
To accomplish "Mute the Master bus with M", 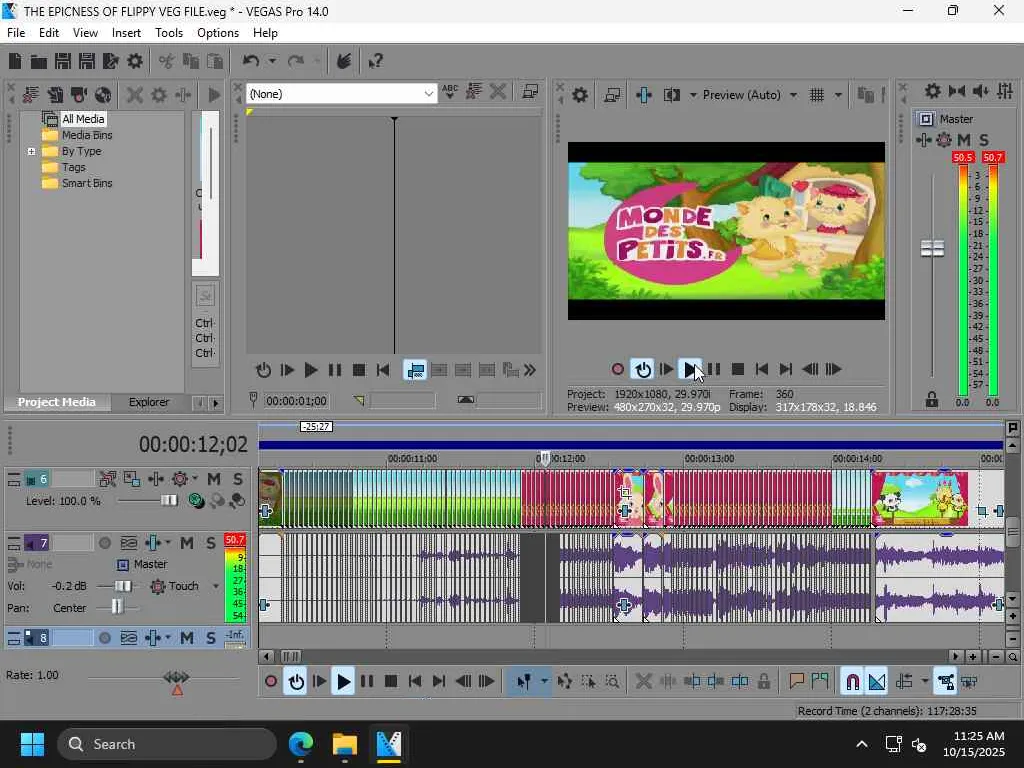I will point(963,140).
